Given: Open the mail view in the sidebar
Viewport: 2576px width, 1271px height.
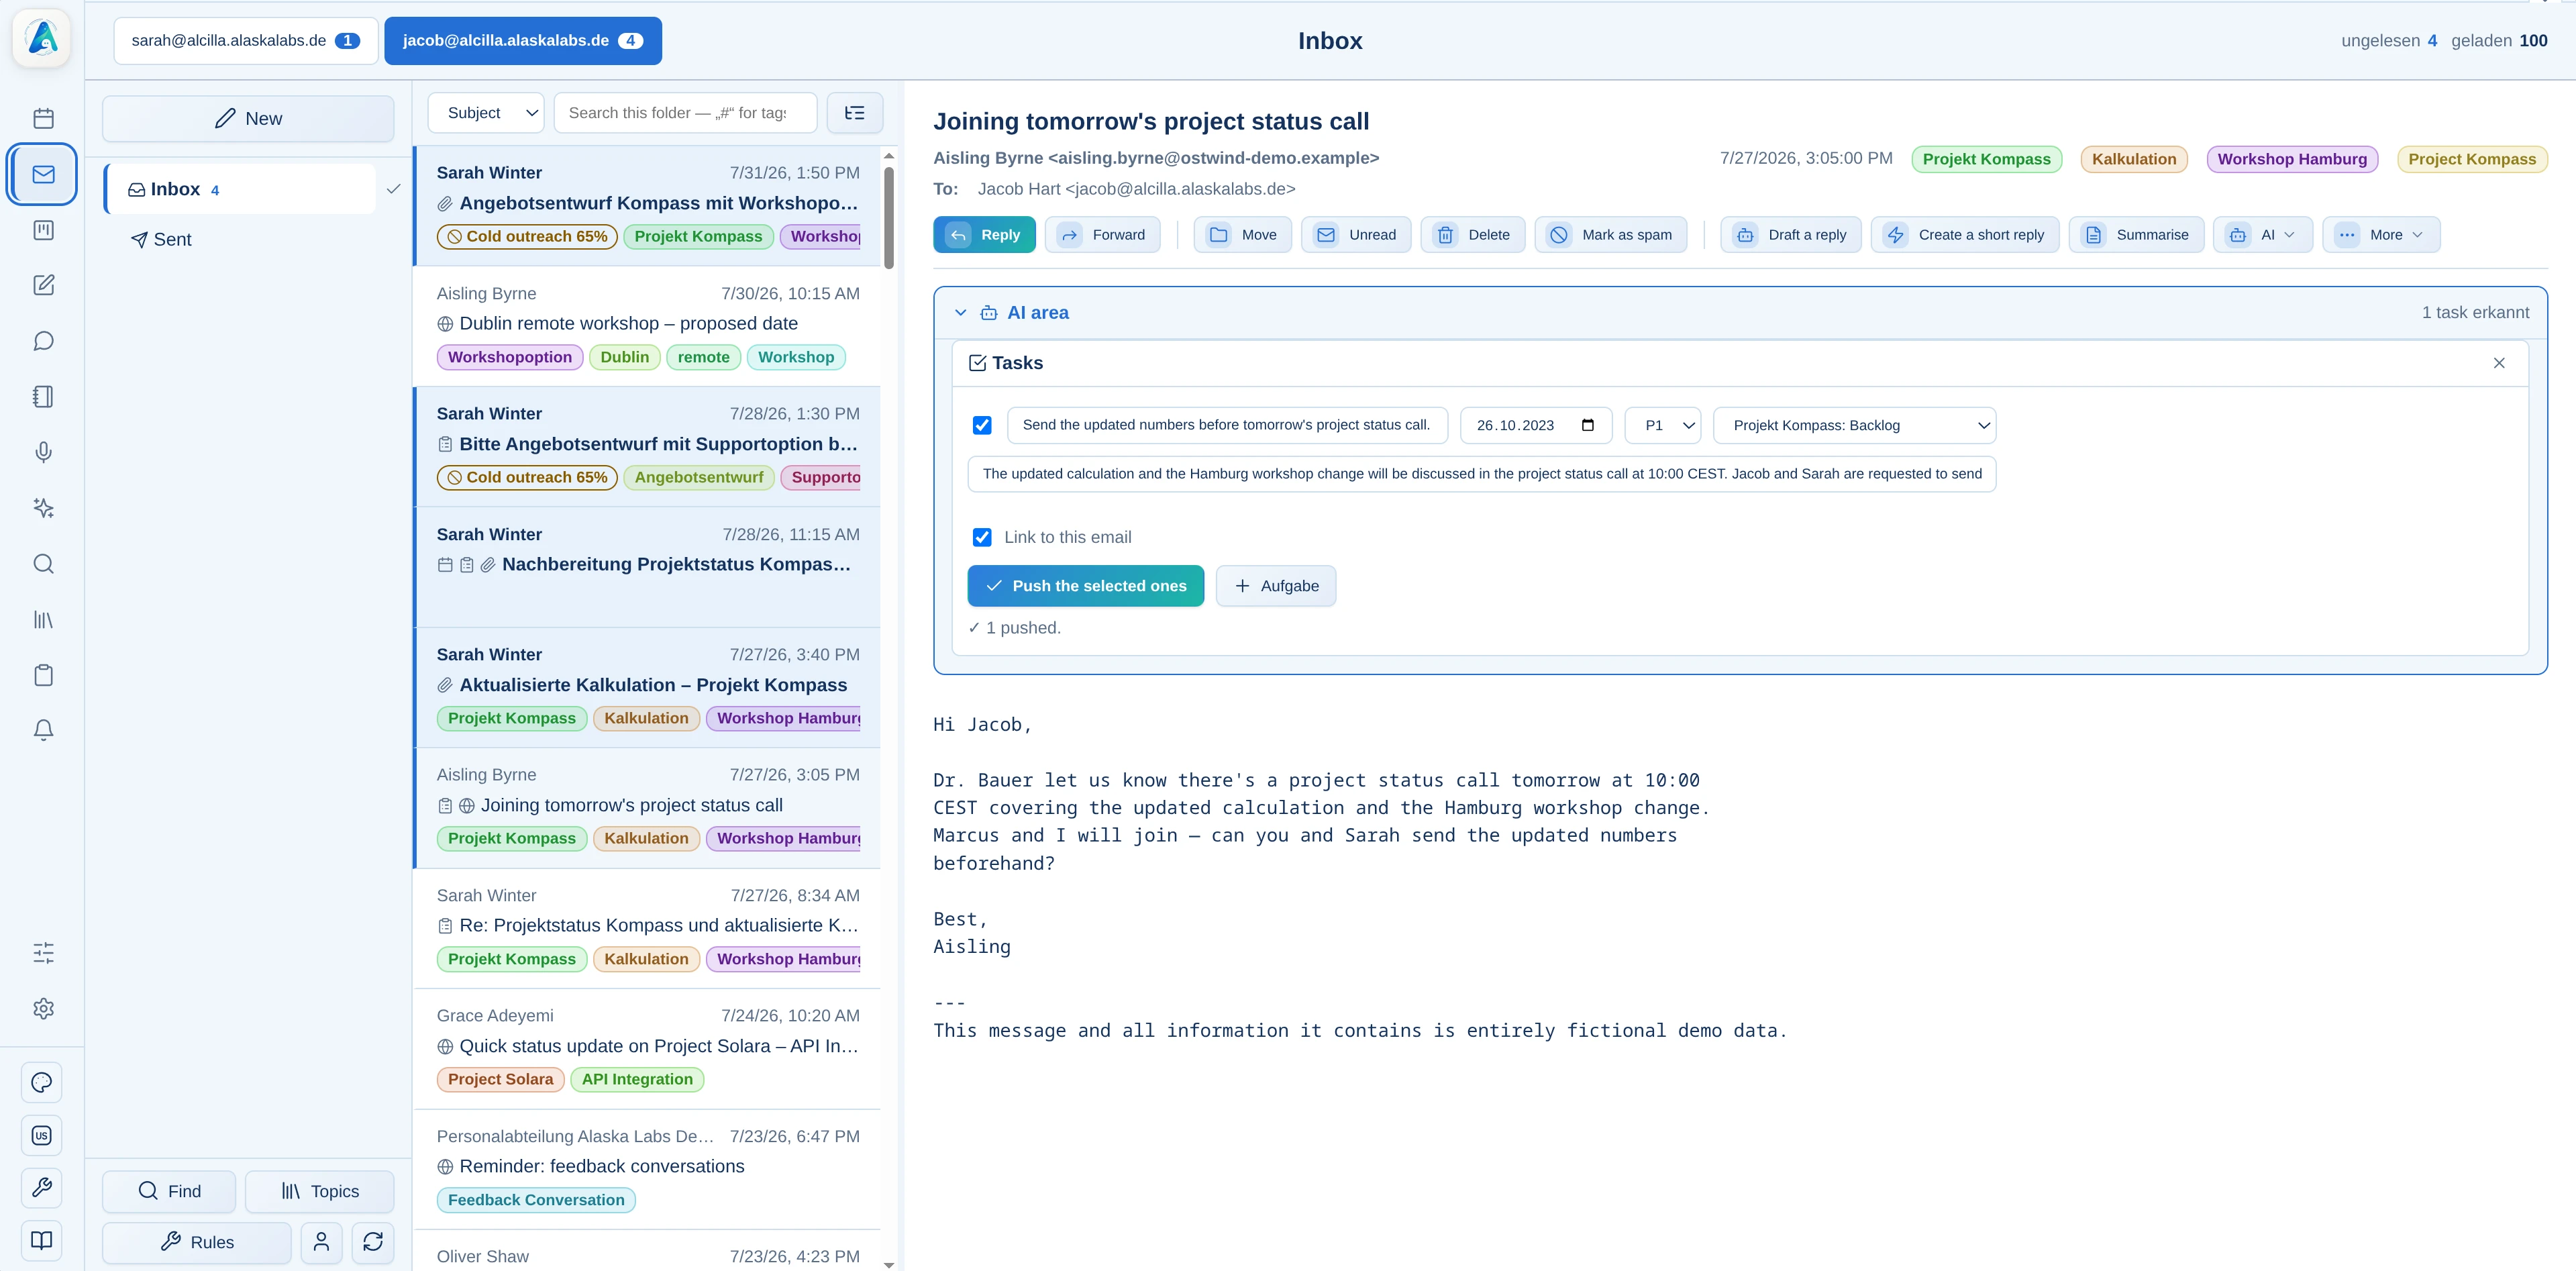Looking at the screenshot, I should point(43,174).
